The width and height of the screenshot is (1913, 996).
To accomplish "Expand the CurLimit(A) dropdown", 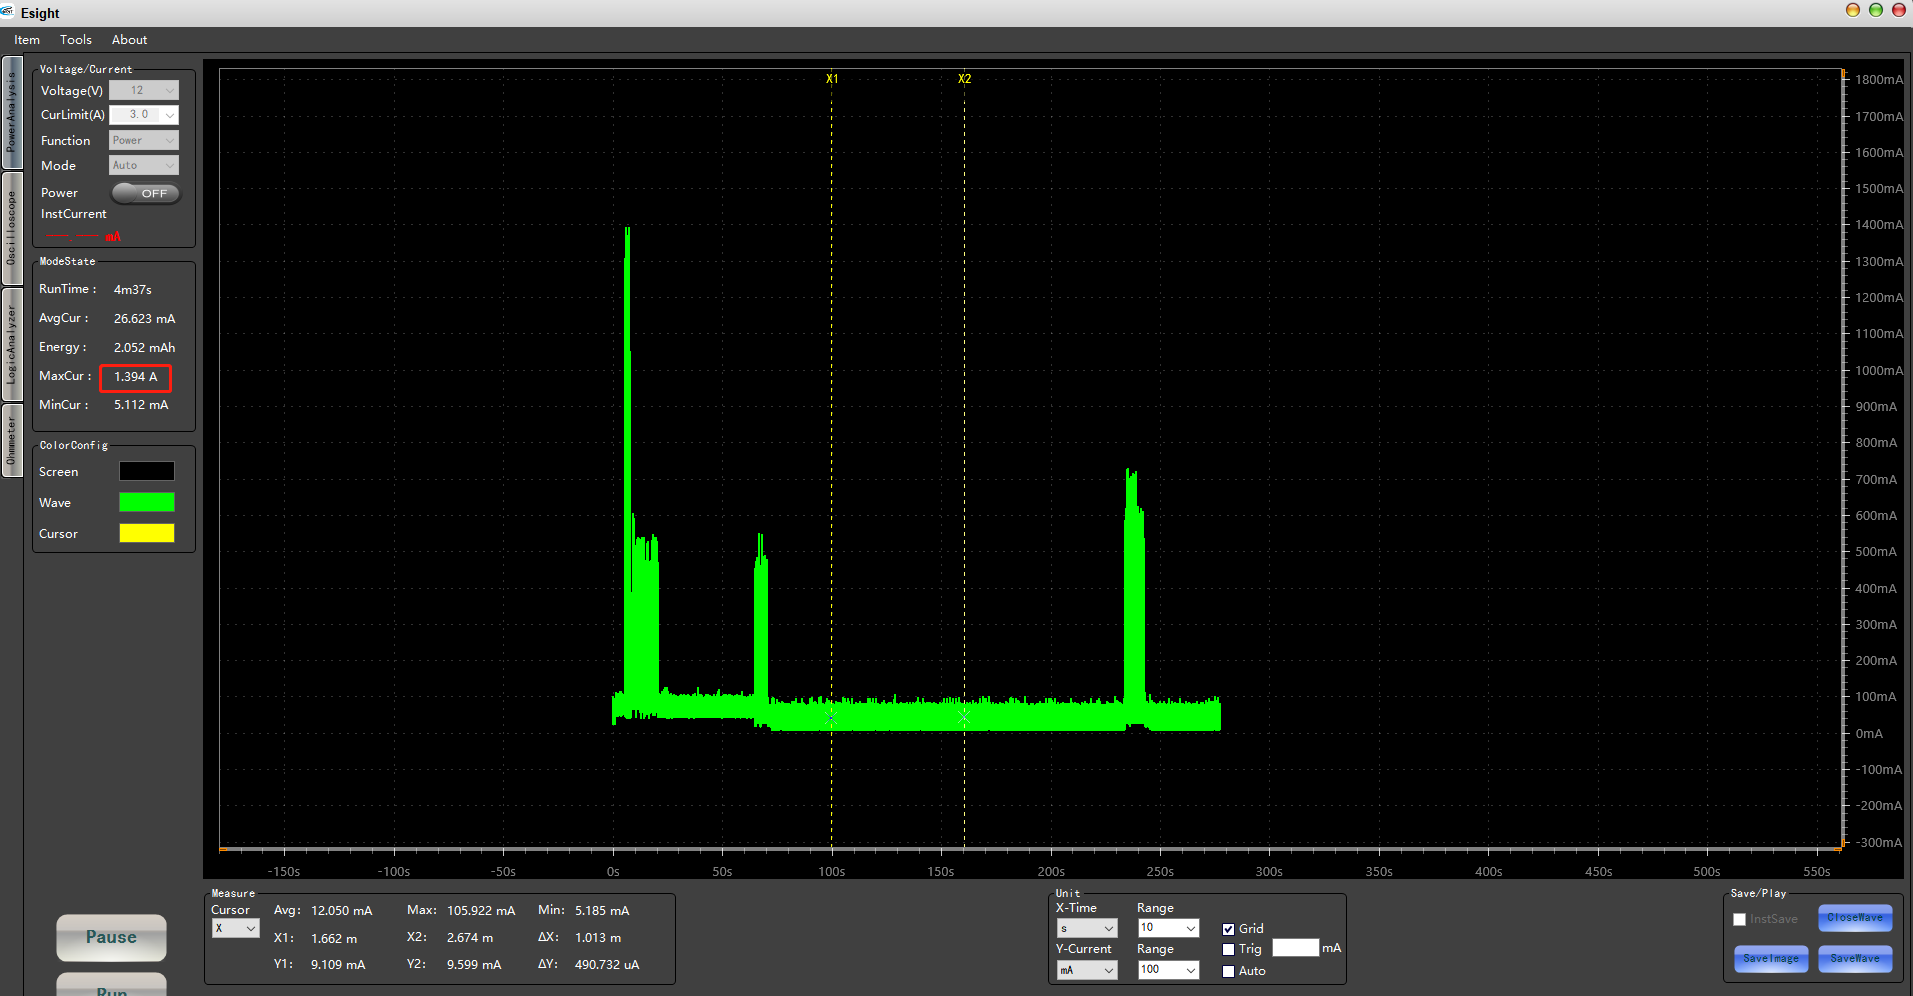I will pos(144,115).
